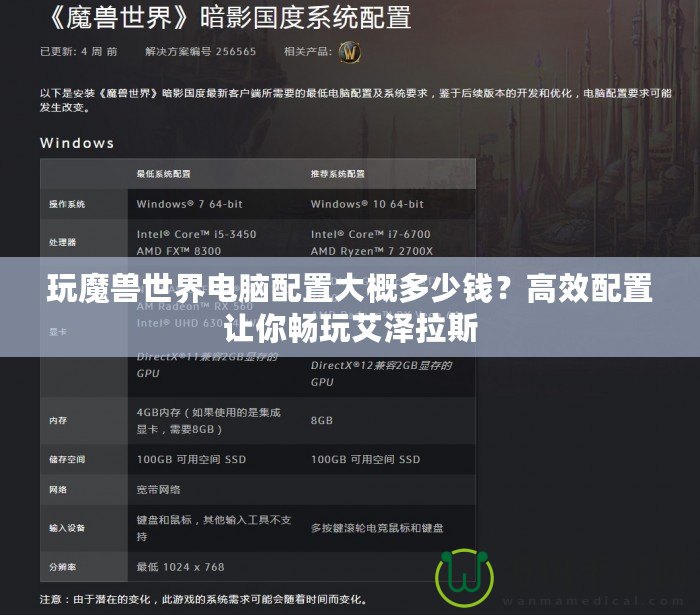700x615 pixels.
Task: Click the '相关产品:' label
Action: tap(308, 52)
